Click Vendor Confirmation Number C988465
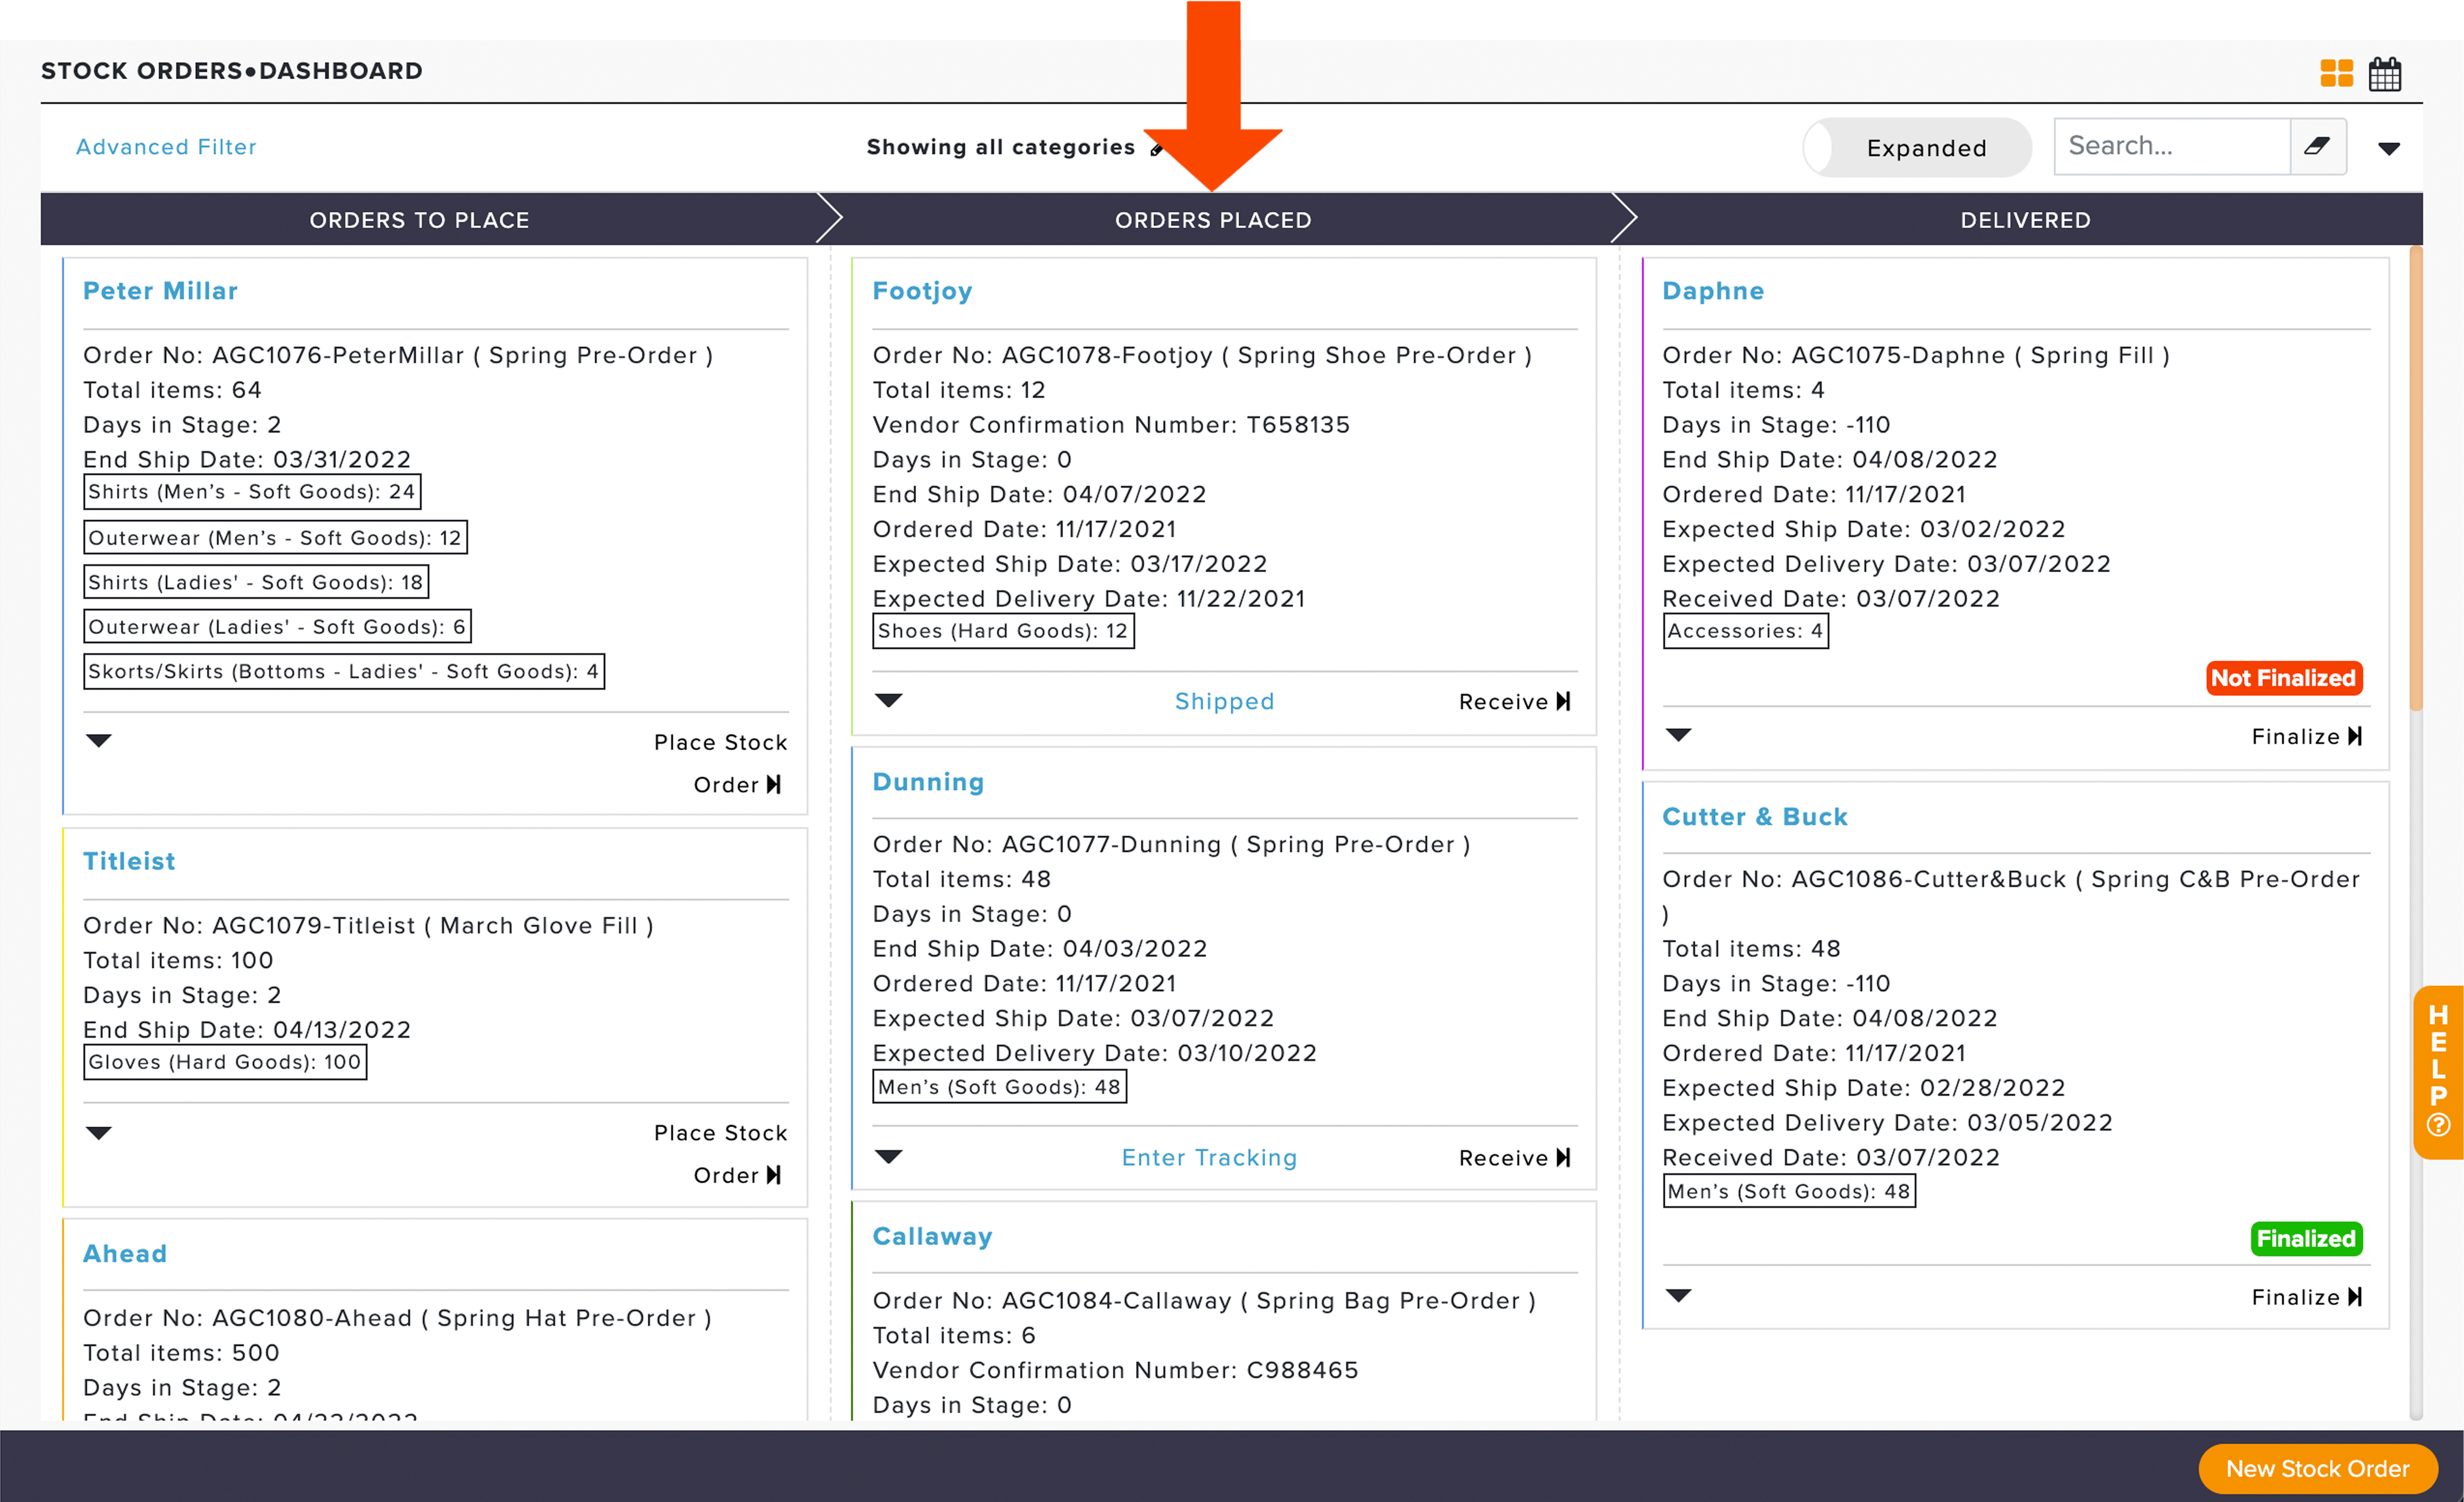The width and height of the screenshot is (2464, 1502). coord(1115,1370)
